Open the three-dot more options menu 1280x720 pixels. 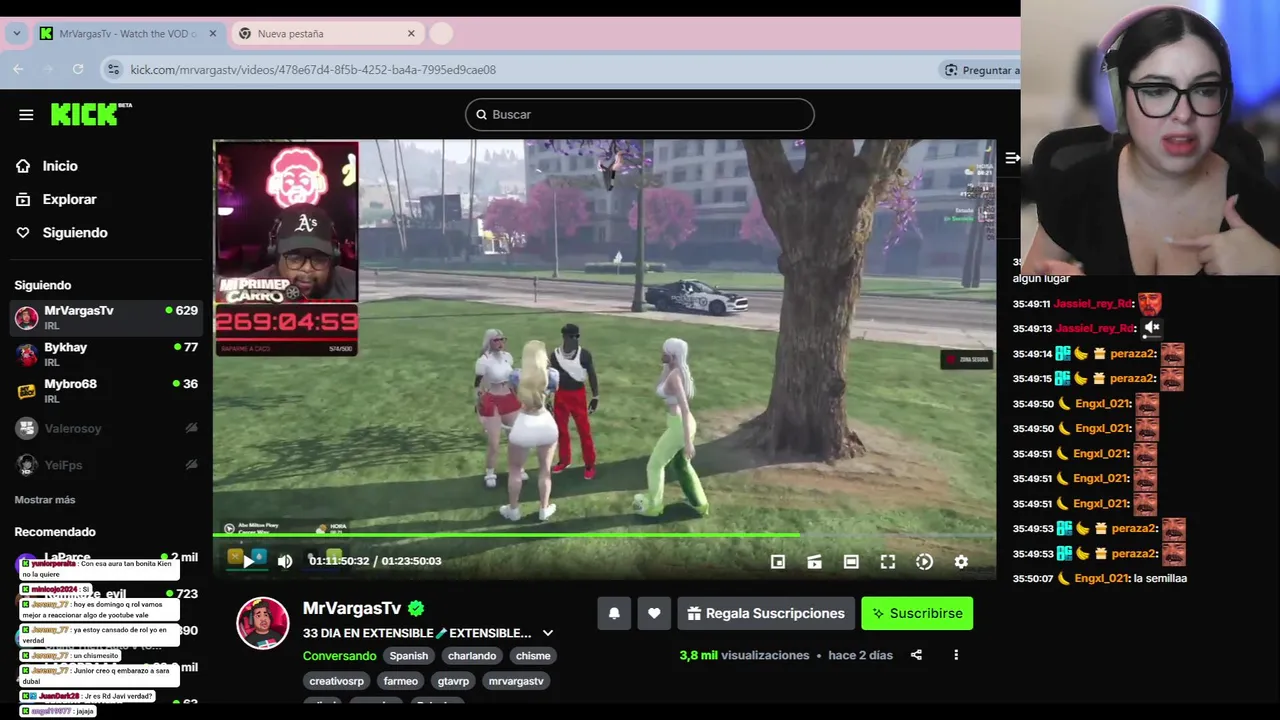pyautogui.click(x=956, y=655)
